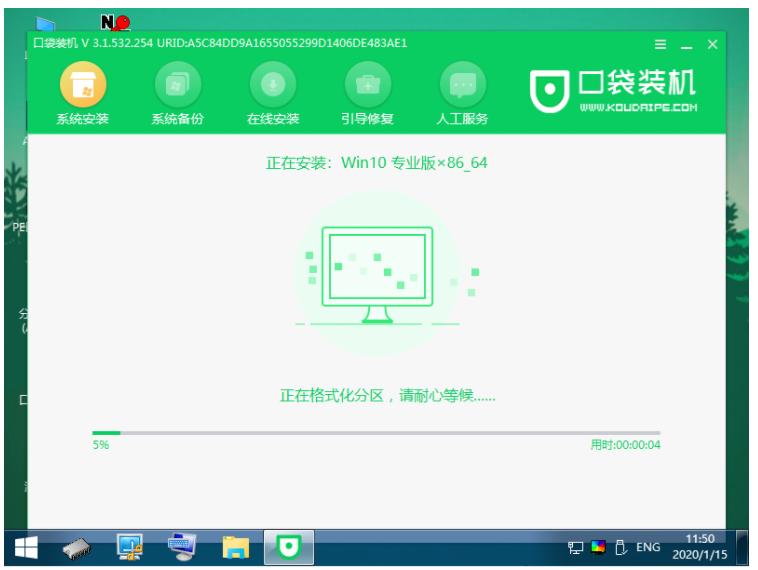Click the colorful display icon in system tray
The height and width of the screenshot is (570, 758).
tap(599, 548)
